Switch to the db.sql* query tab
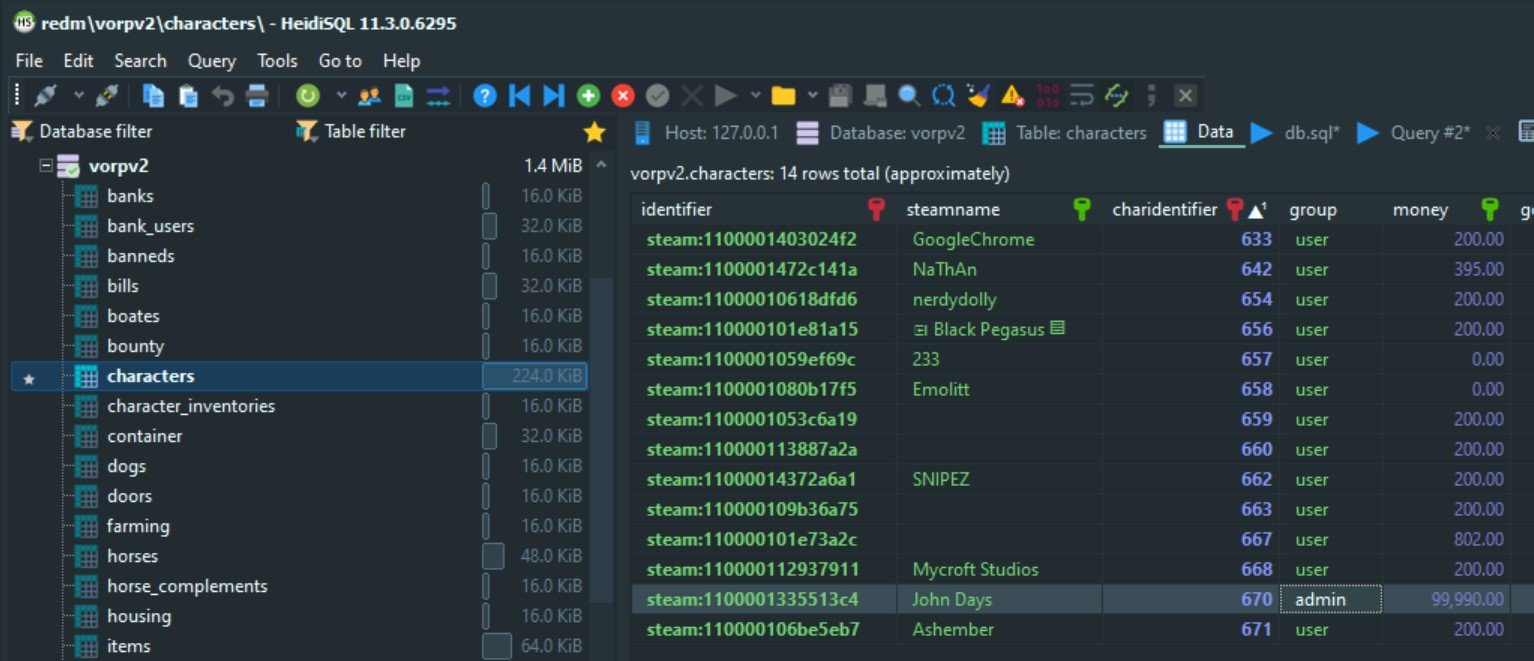This screenshot has height=661, width=1534. pyautogui.click(x=1296, y=132)
